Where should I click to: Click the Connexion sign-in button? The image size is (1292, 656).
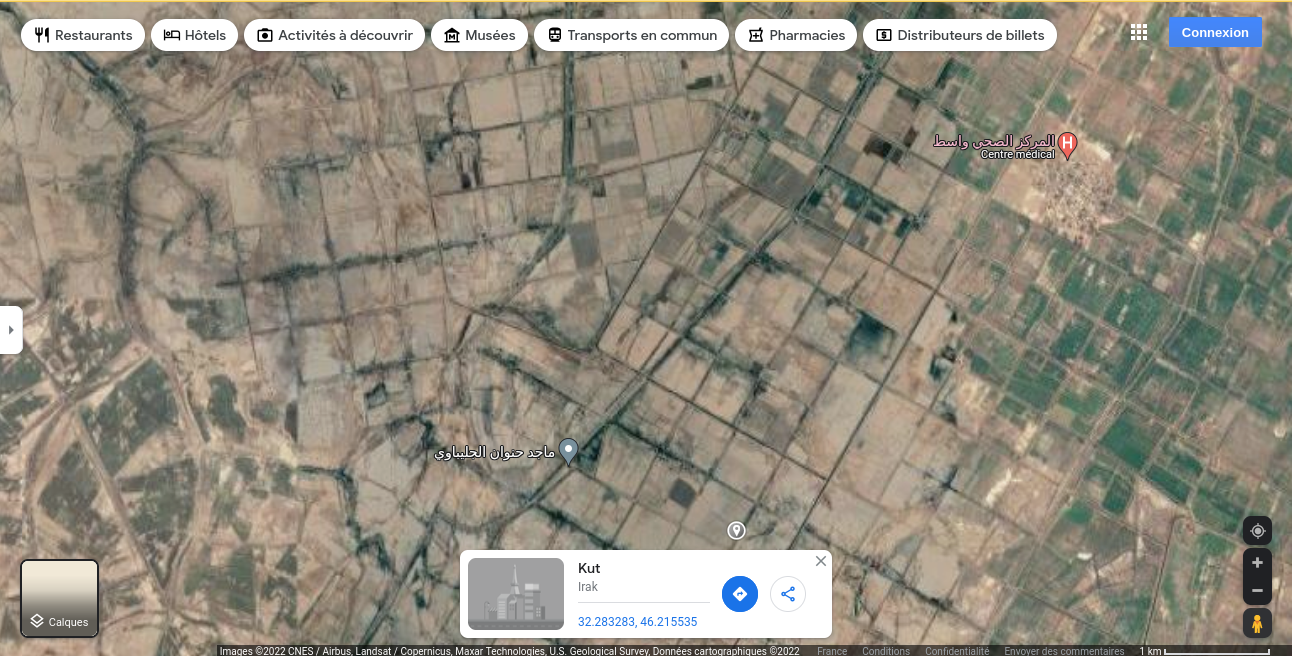click(1215, 33)
